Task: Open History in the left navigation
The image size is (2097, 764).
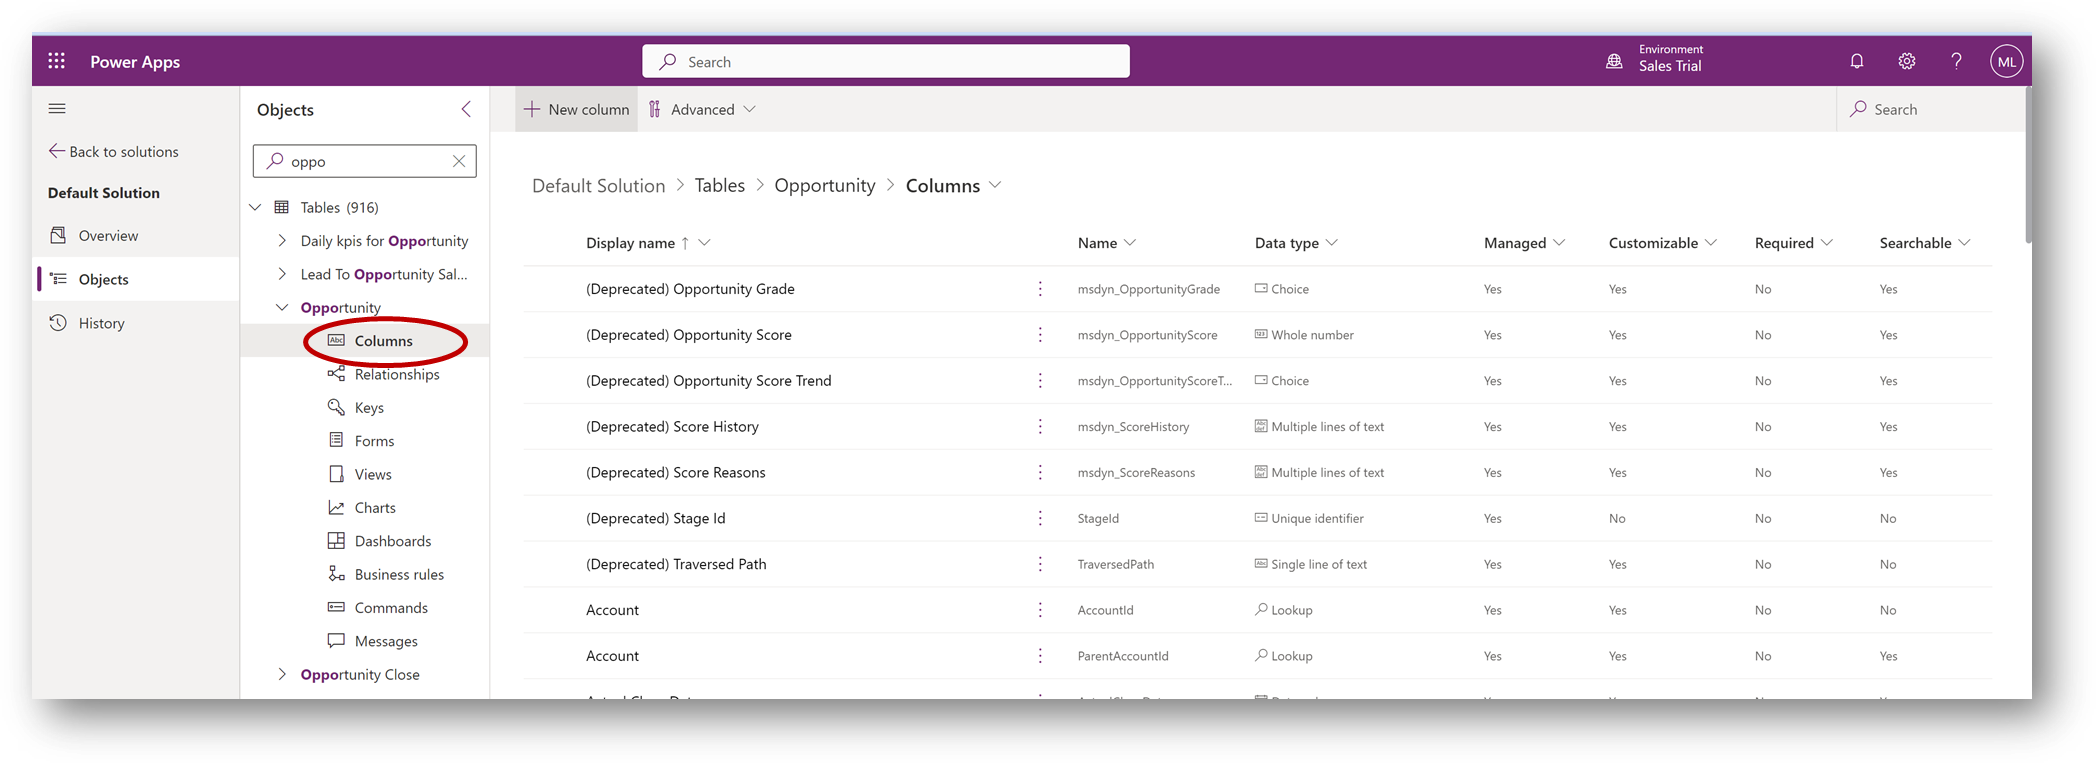Action: click(x=101, y=323)
